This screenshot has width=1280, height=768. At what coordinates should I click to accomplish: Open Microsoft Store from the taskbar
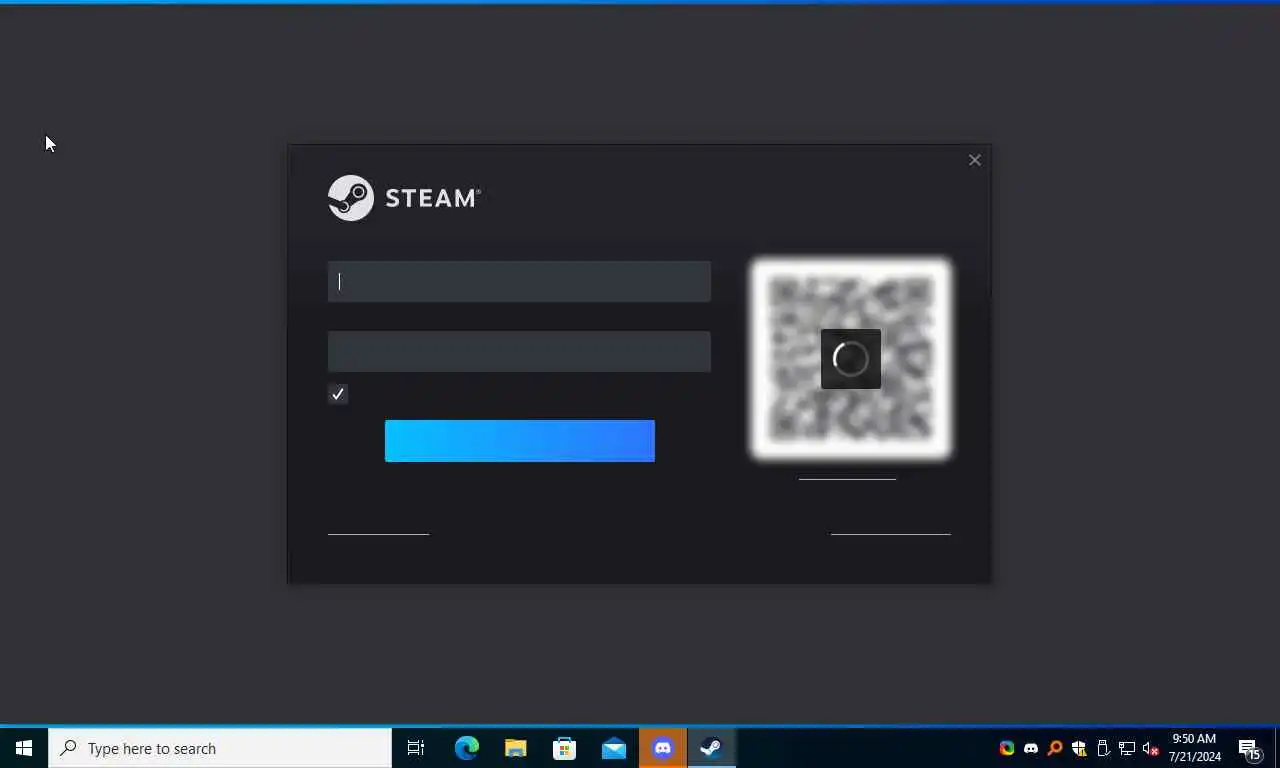coord(565,748)
